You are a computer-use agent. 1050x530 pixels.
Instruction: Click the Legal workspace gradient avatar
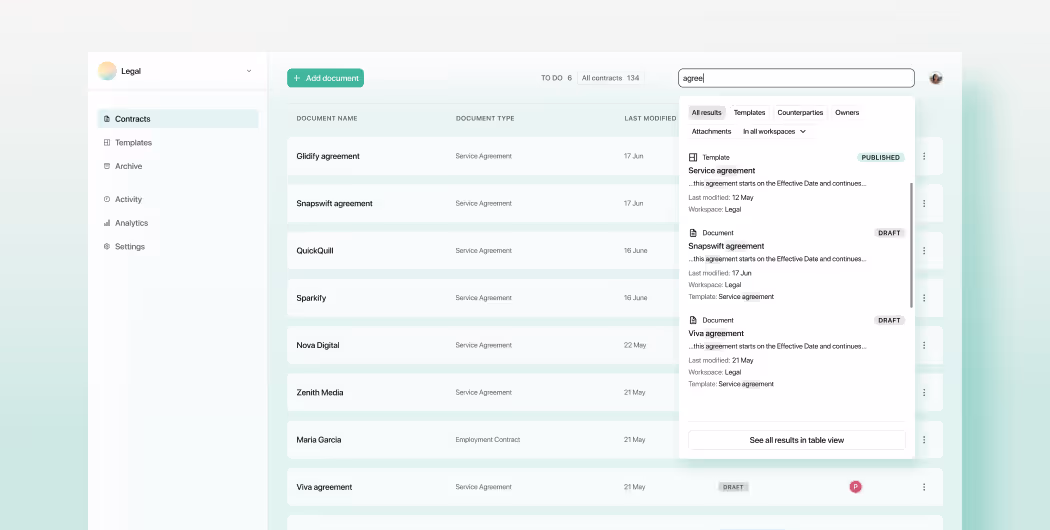[107, 71]
